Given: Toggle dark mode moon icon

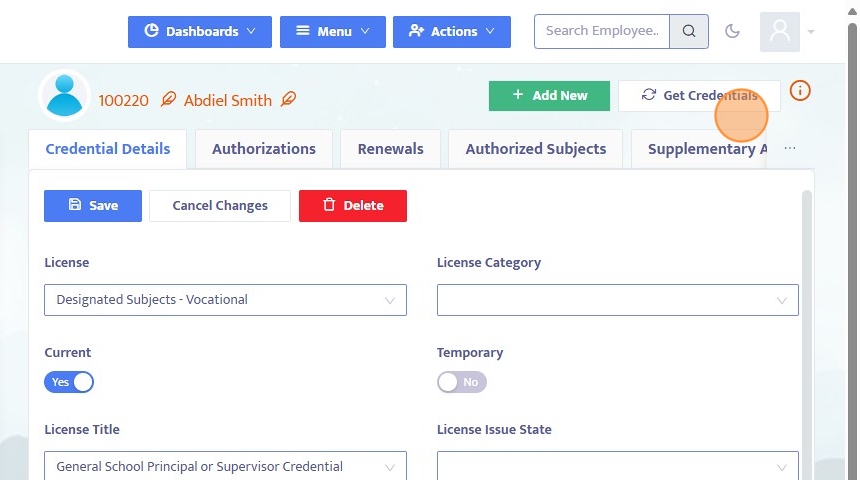Looking at the screenshot, I should point(732,31).
